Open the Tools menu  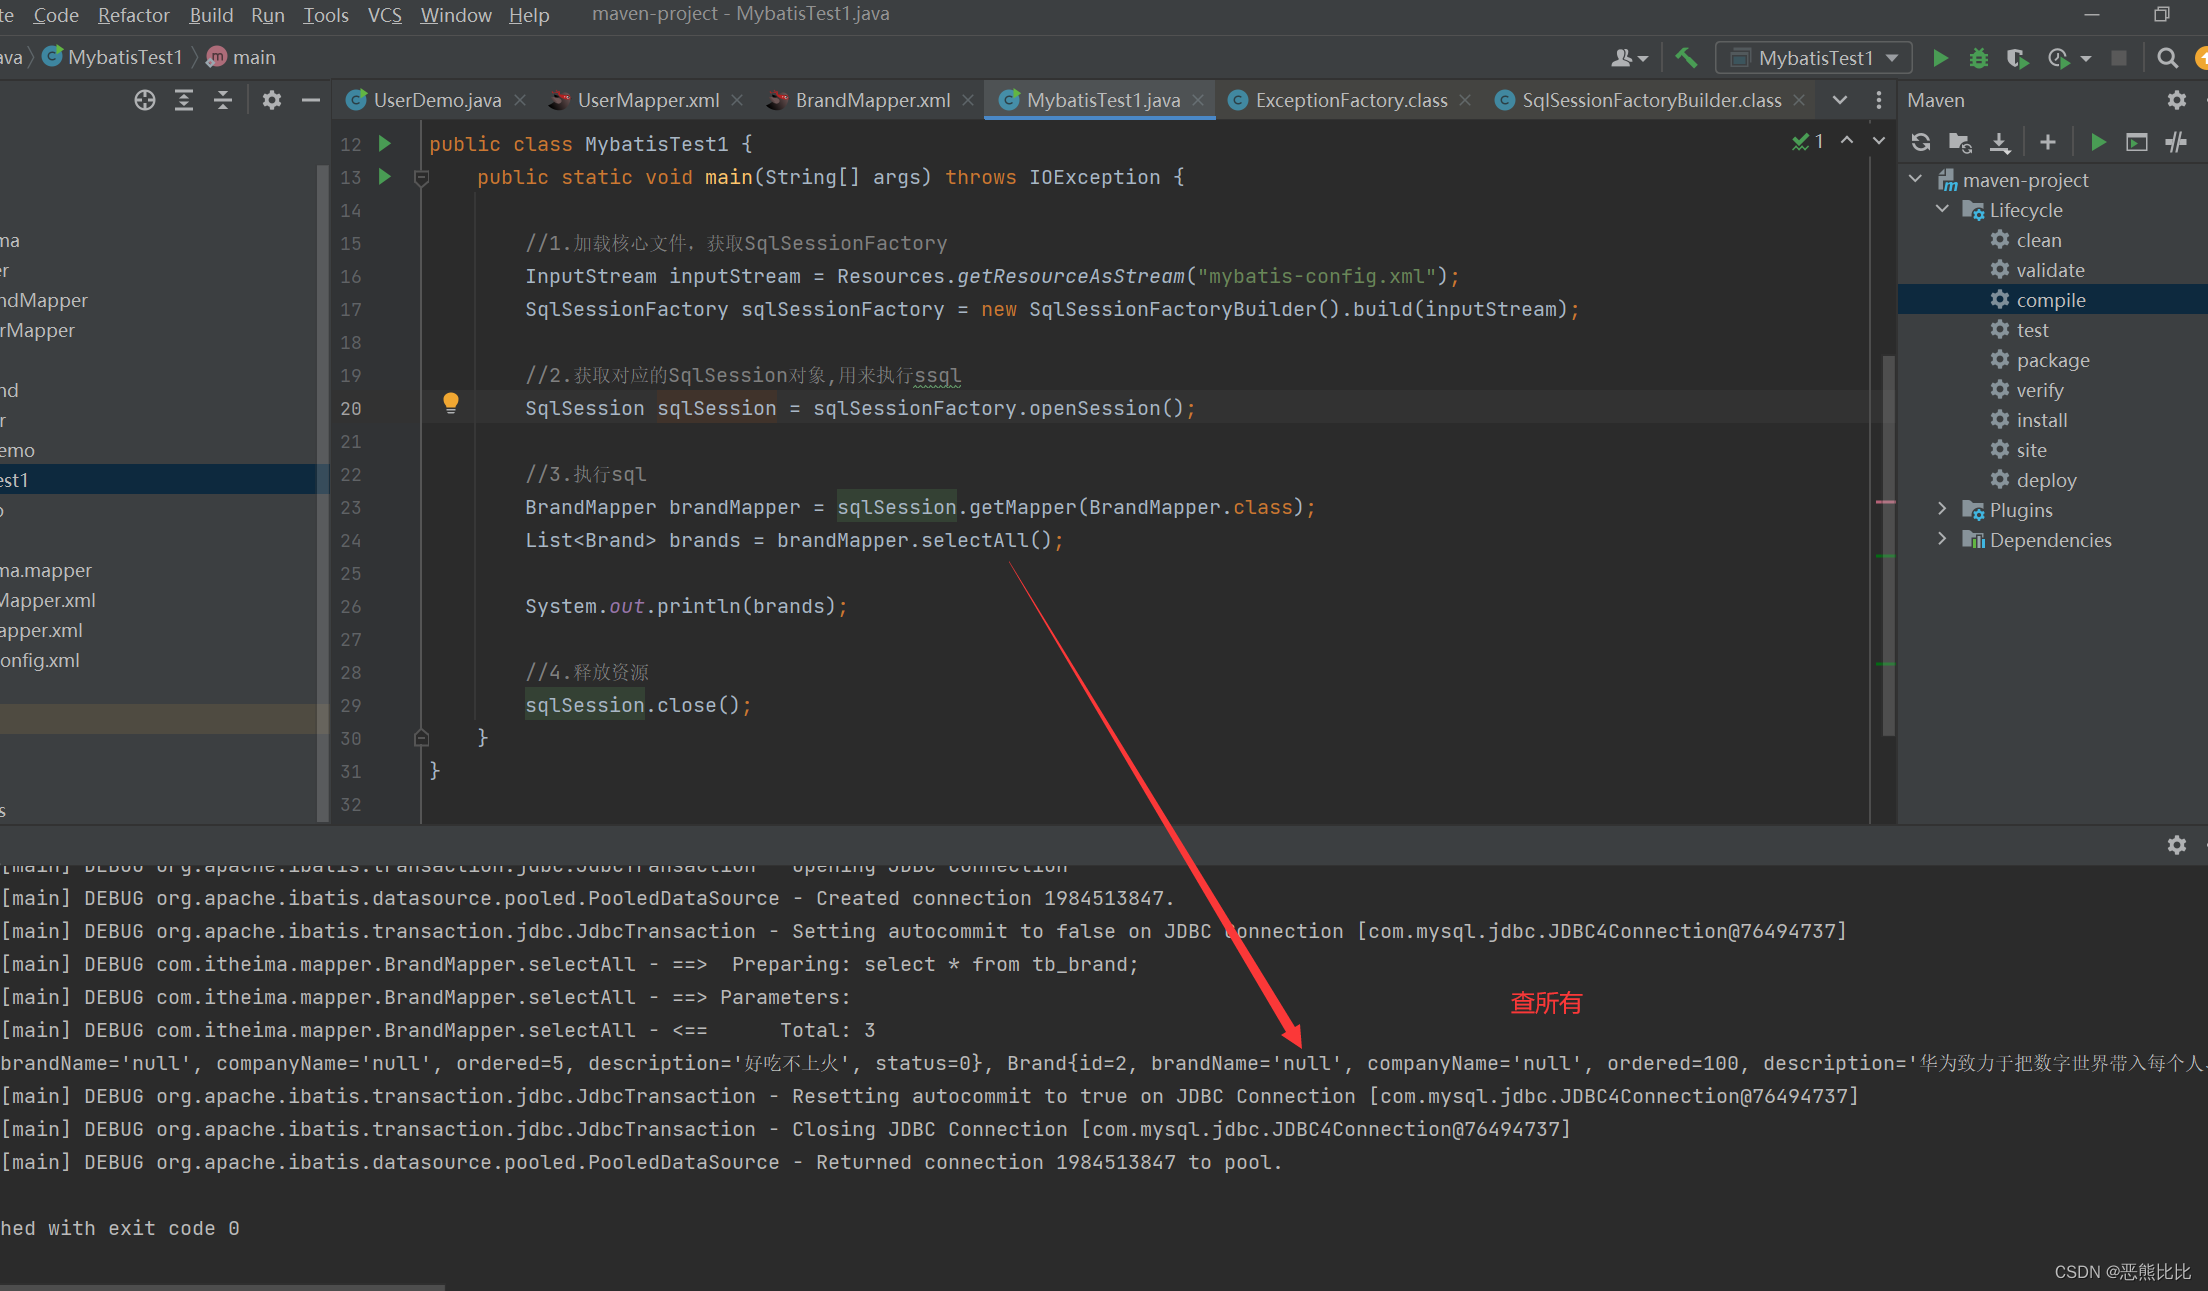coord(326,15)
